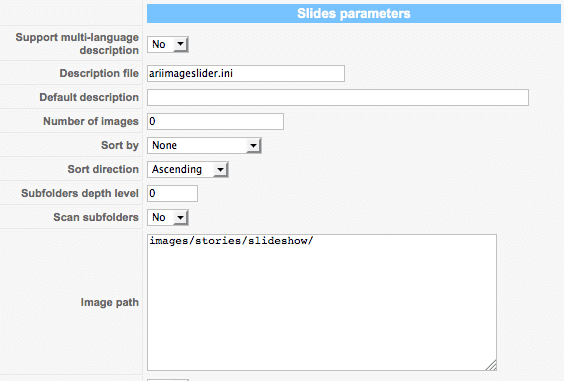
Task: Open the Support multi-language description dropdown
Action: point(168,44)
